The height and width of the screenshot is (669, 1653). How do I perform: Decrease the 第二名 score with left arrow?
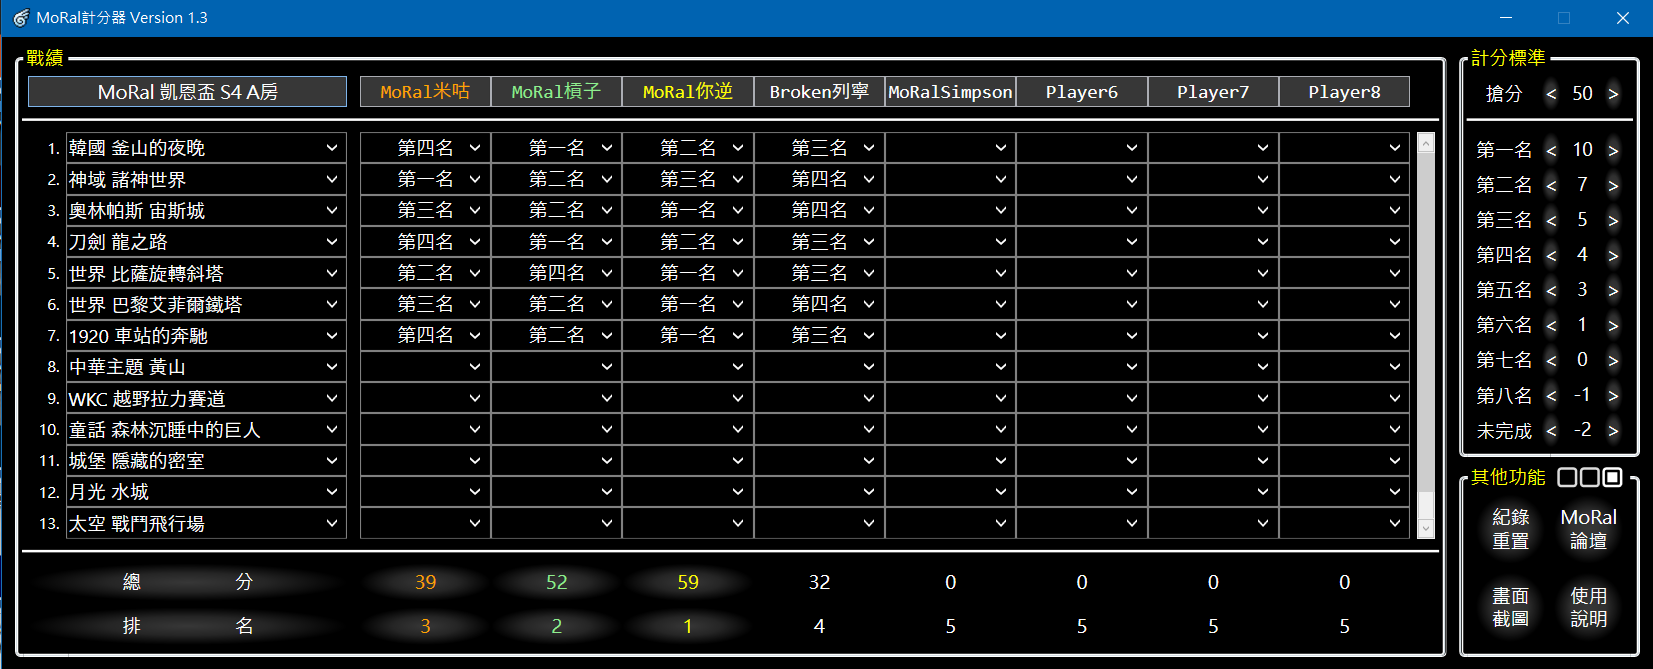coord(1551,186)
